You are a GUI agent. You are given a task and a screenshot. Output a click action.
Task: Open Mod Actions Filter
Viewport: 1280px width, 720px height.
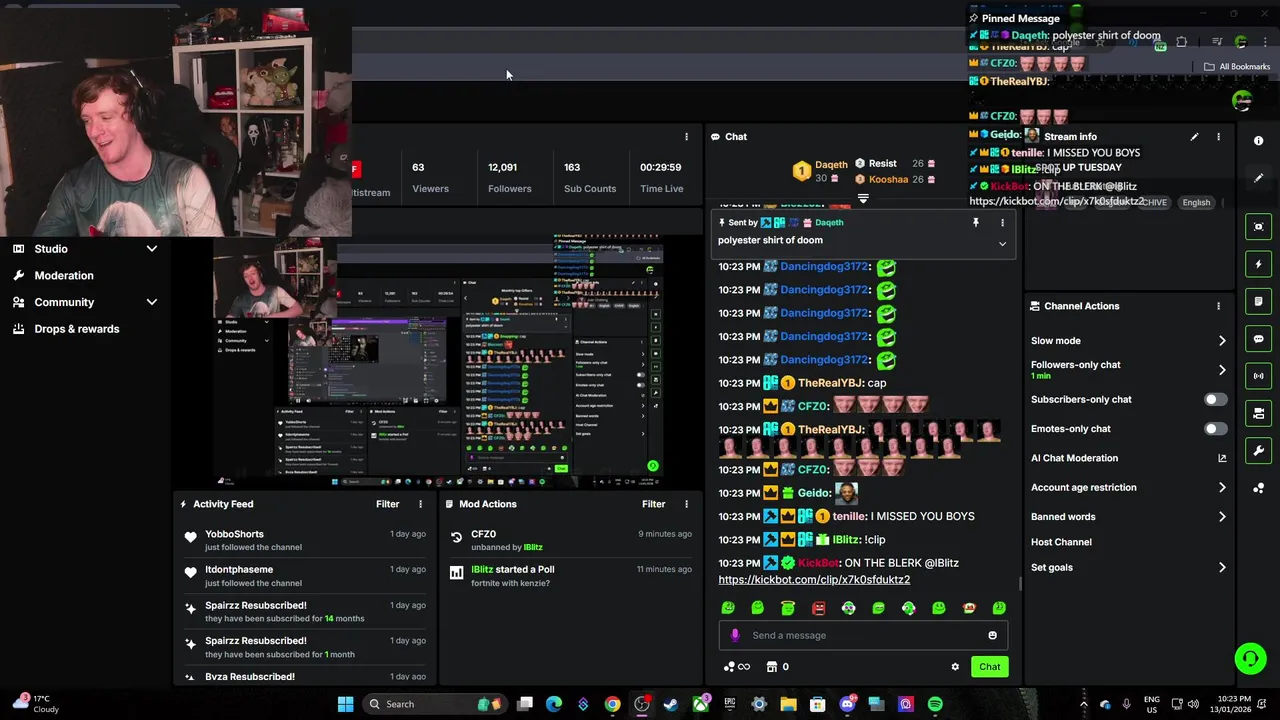pyautogui.click(x=653, y=504)
